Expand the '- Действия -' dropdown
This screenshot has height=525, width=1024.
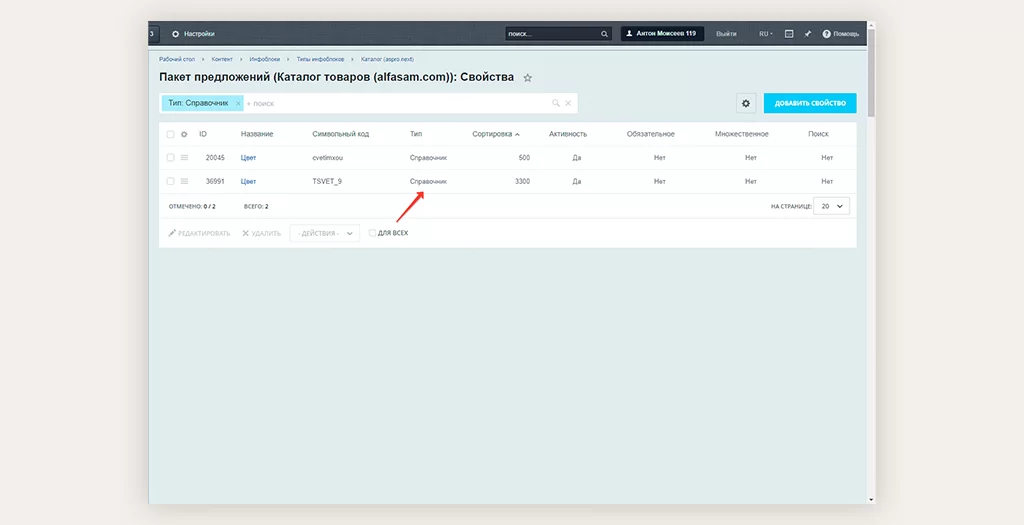tap(324, 233)
